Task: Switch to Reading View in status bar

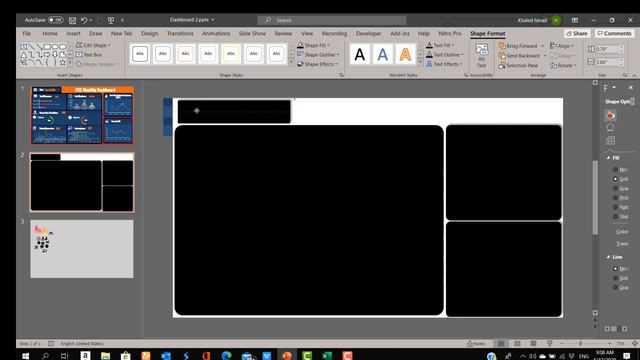Action: (x=533, y=344)
